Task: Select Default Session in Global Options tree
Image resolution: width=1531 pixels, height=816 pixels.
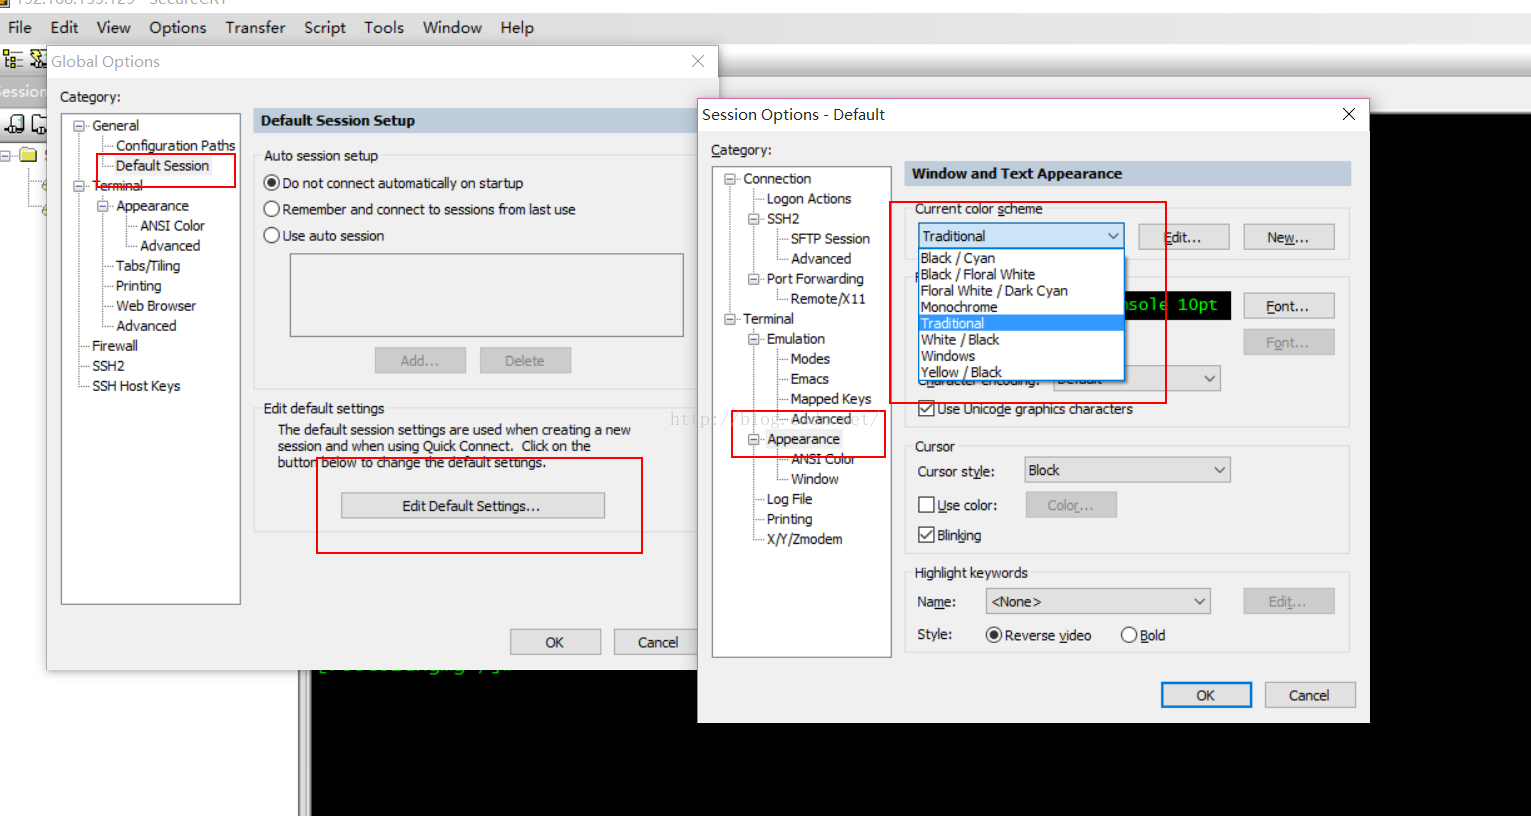Action: (162, 166)
